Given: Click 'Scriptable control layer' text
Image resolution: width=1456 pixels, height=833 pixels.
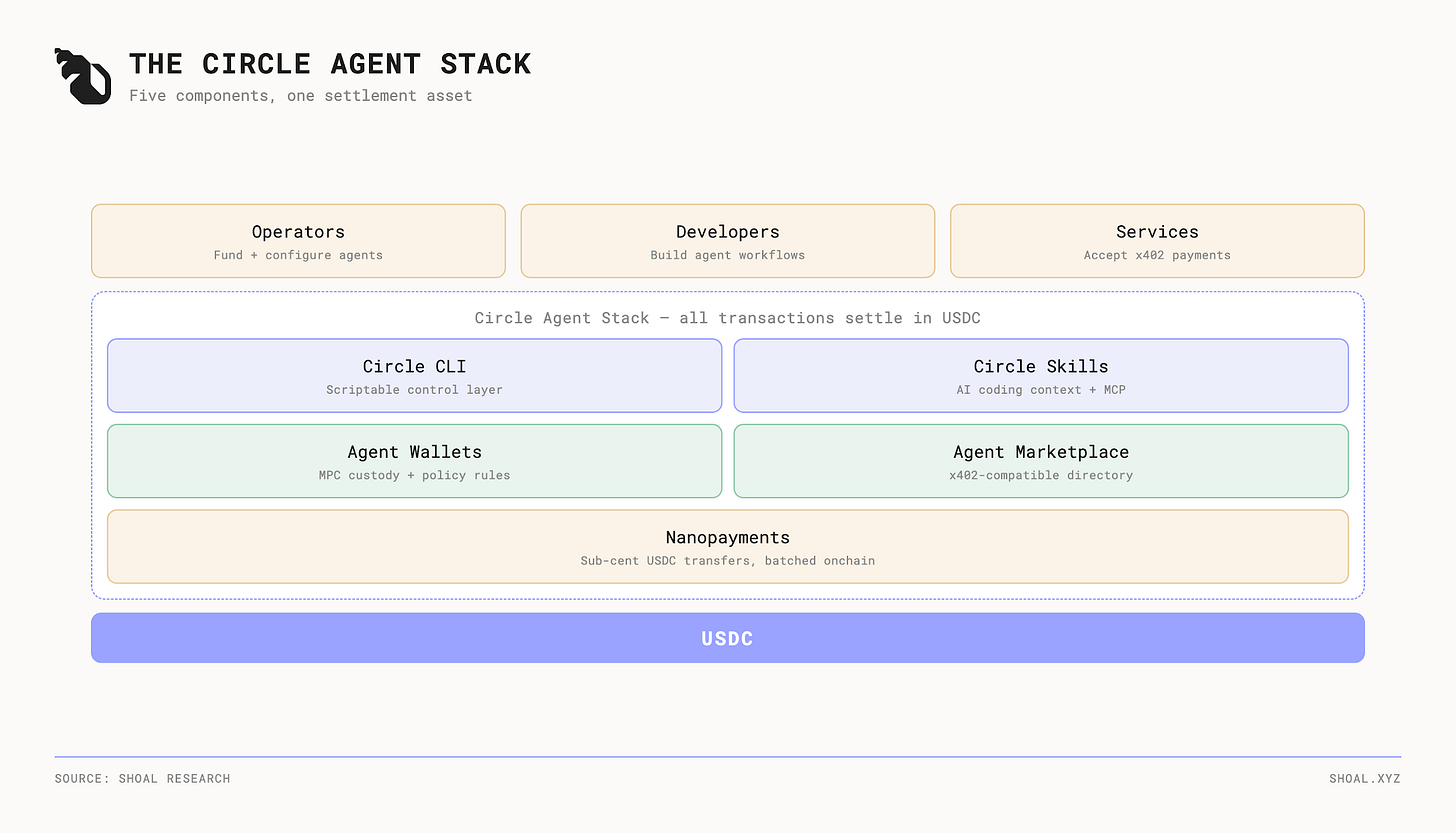Looking at the screenshot, I should click(414, 390).
